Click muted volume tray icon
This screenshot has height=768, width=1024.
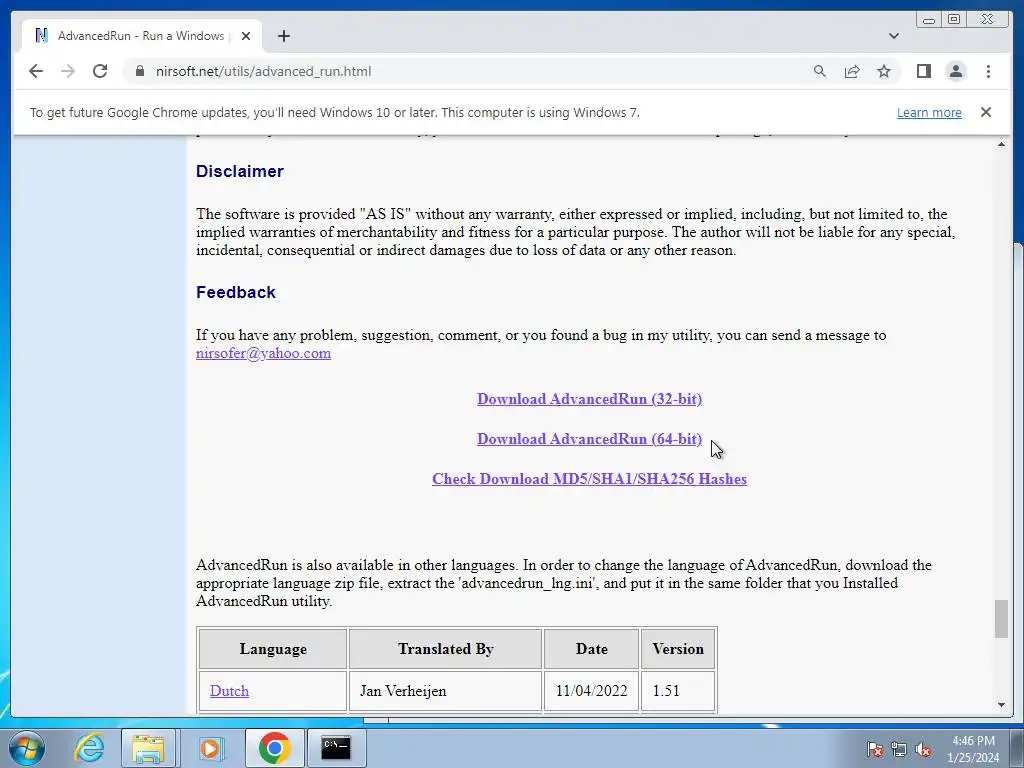click(923, 749)
